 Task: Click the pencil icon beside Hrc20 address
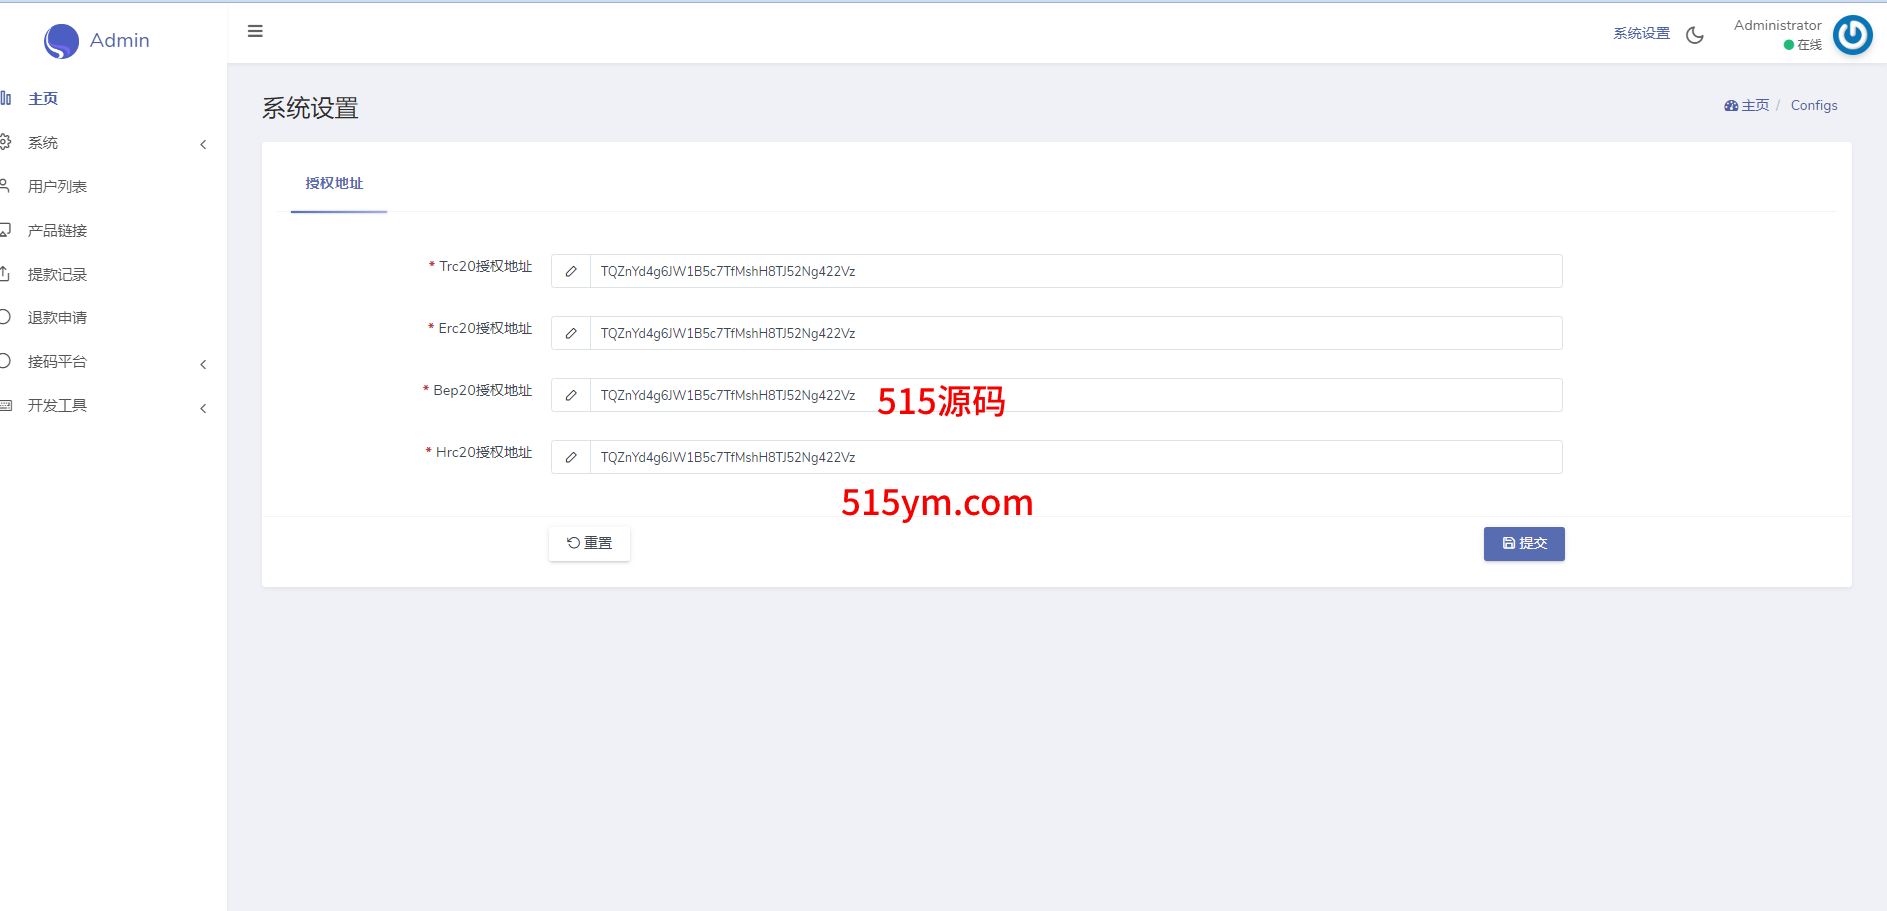tap(571, 458)
